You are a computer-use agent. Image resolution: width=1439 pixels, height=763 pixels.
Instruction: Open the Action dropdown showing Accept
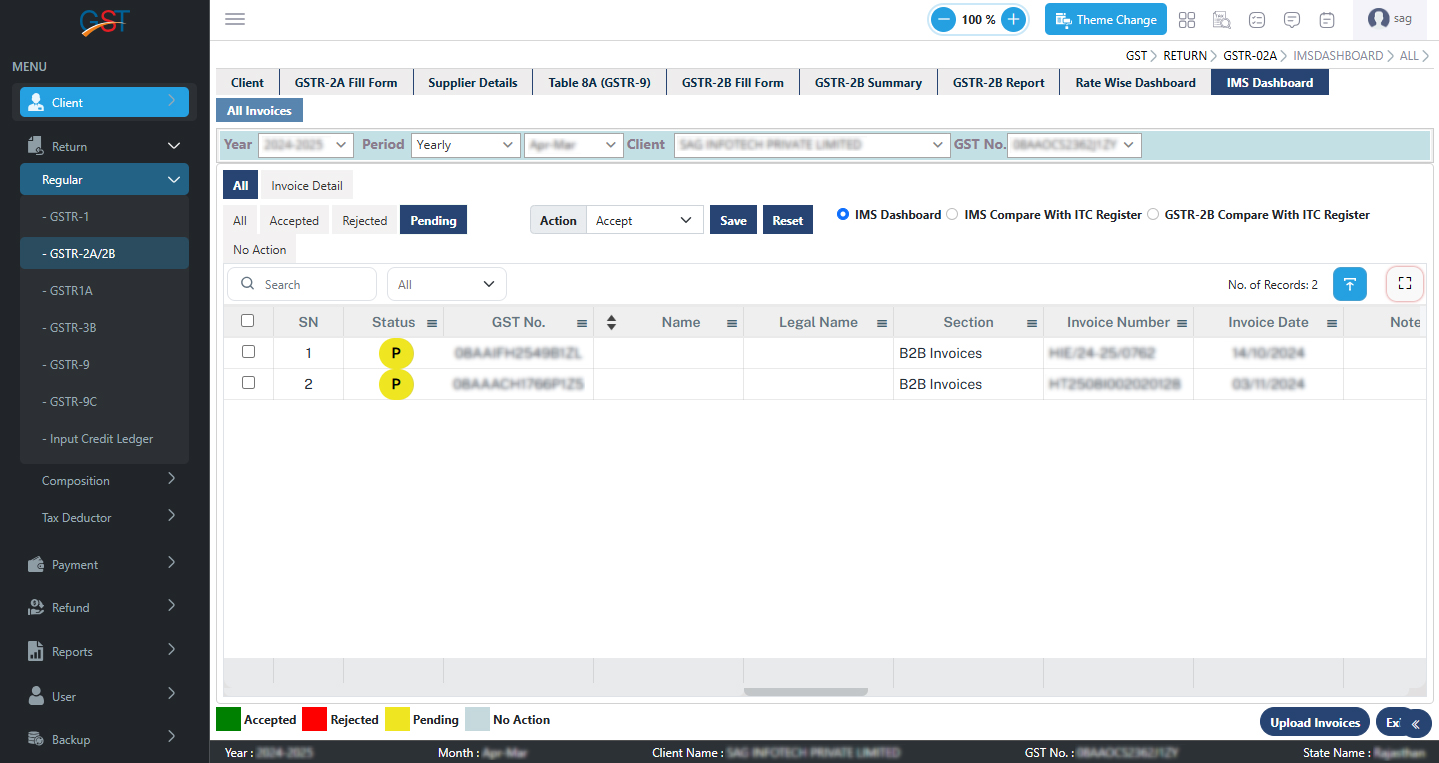644,220
